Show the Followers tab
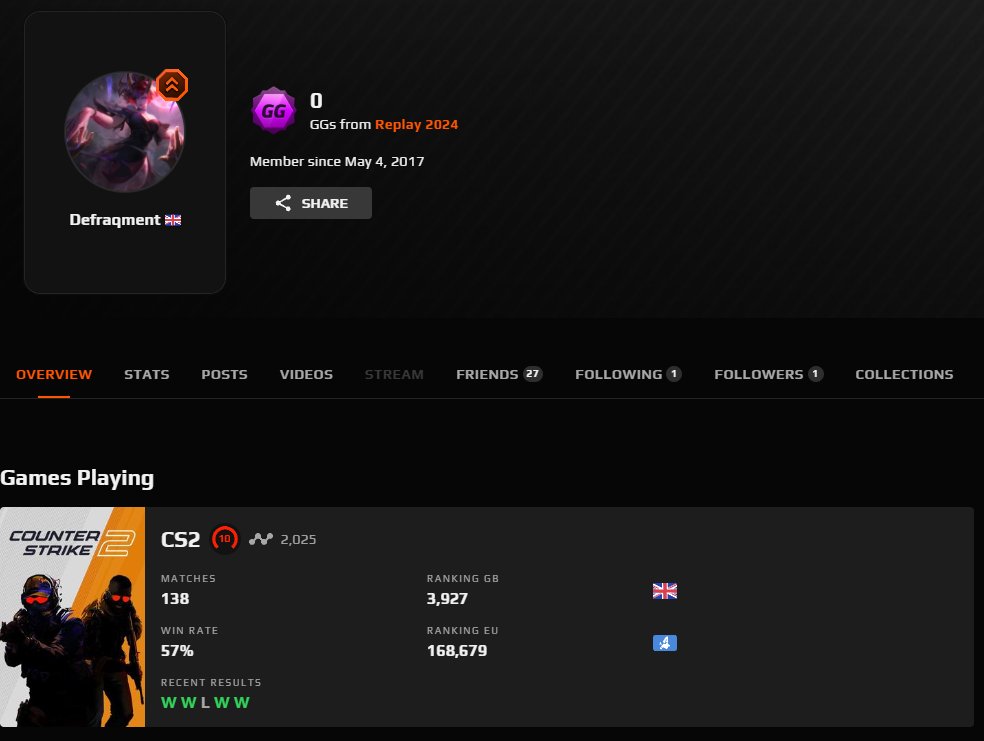The height and width of the screenshot is (741, 984). 769,375
